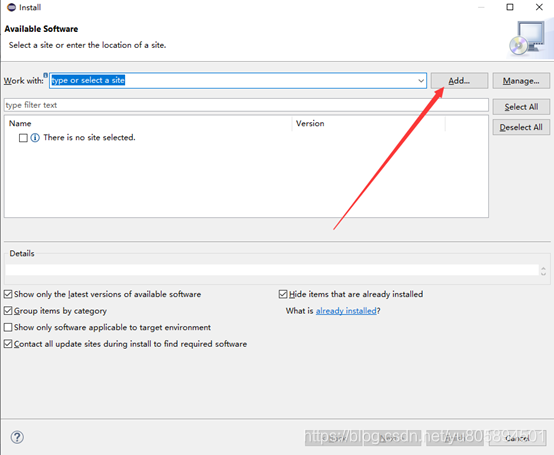The image size is (554, 455).
Task: Click Deselect All button
Action: (x=521, y=127)
